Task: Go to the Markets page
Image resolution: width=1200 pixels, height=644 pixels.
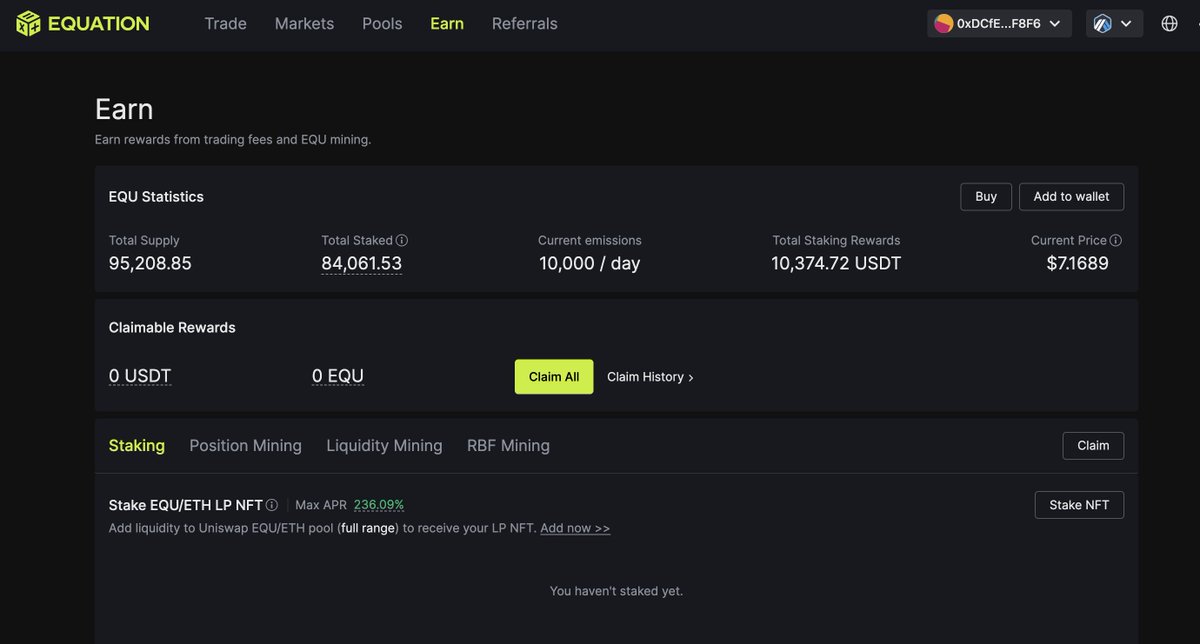Action: pyautogui.click(x=304, y=23)
